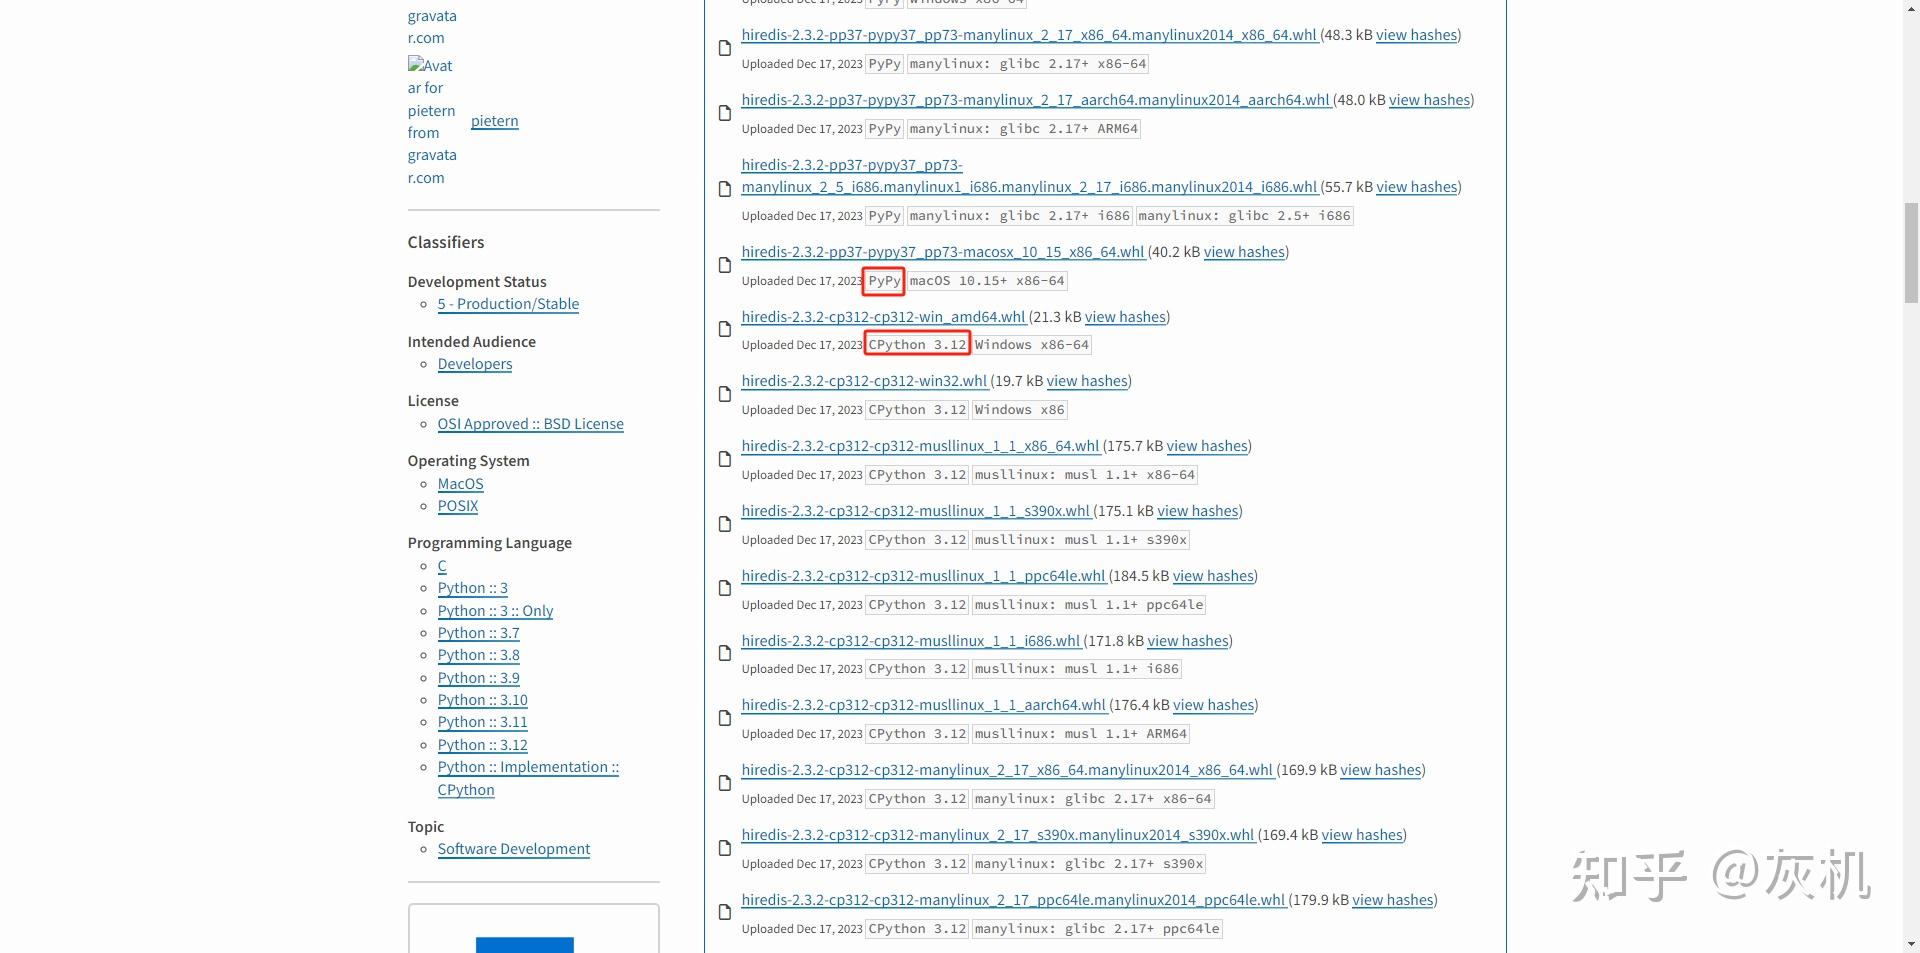Image resolution: width=1920 pixels, height=953 pixels.
Task: Click the file icon next to the musllinux i686 wheel
Action: click(724, 653)
